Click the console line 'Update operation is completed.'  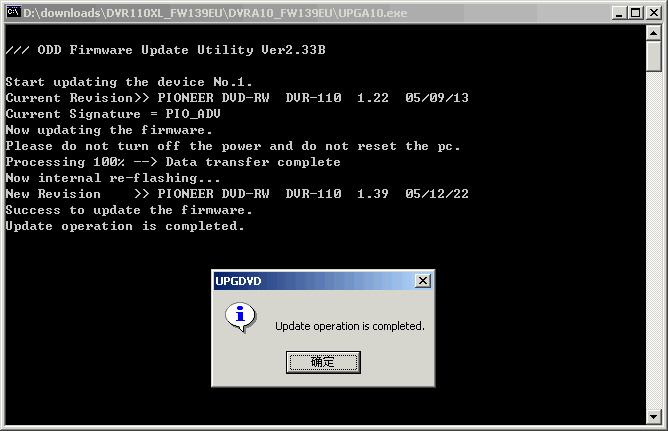pyautogui.click(x=125, y=226)
